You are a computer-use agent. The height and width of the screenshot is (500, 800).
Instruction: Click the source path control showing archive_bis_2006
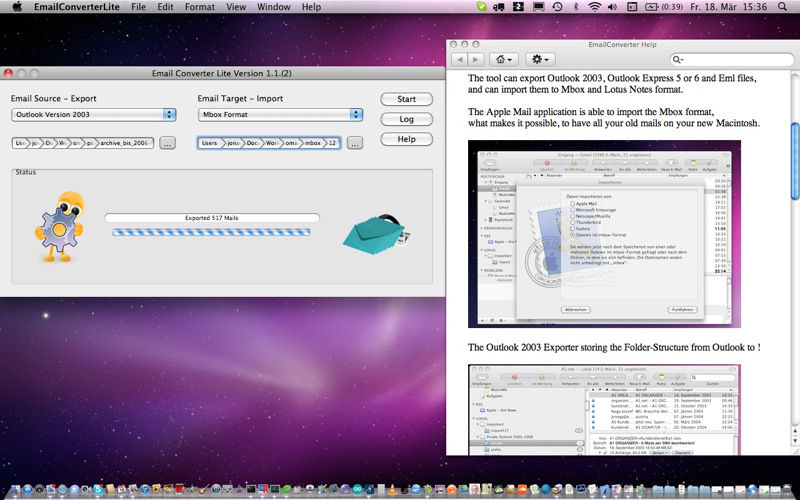pos(83,143)
